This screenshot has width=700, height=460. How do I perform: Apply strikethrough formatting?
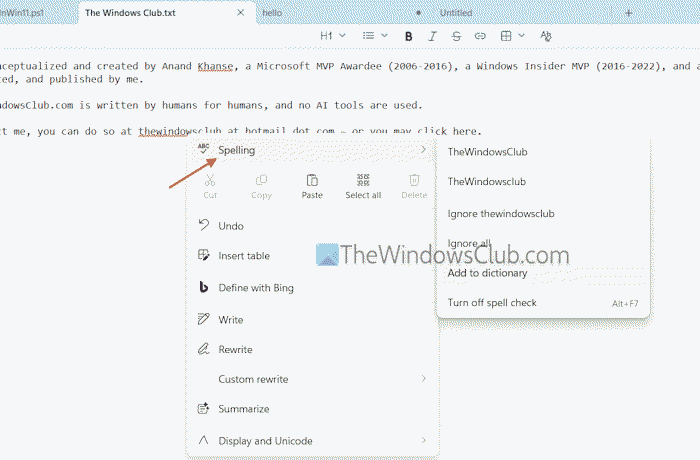456,36
